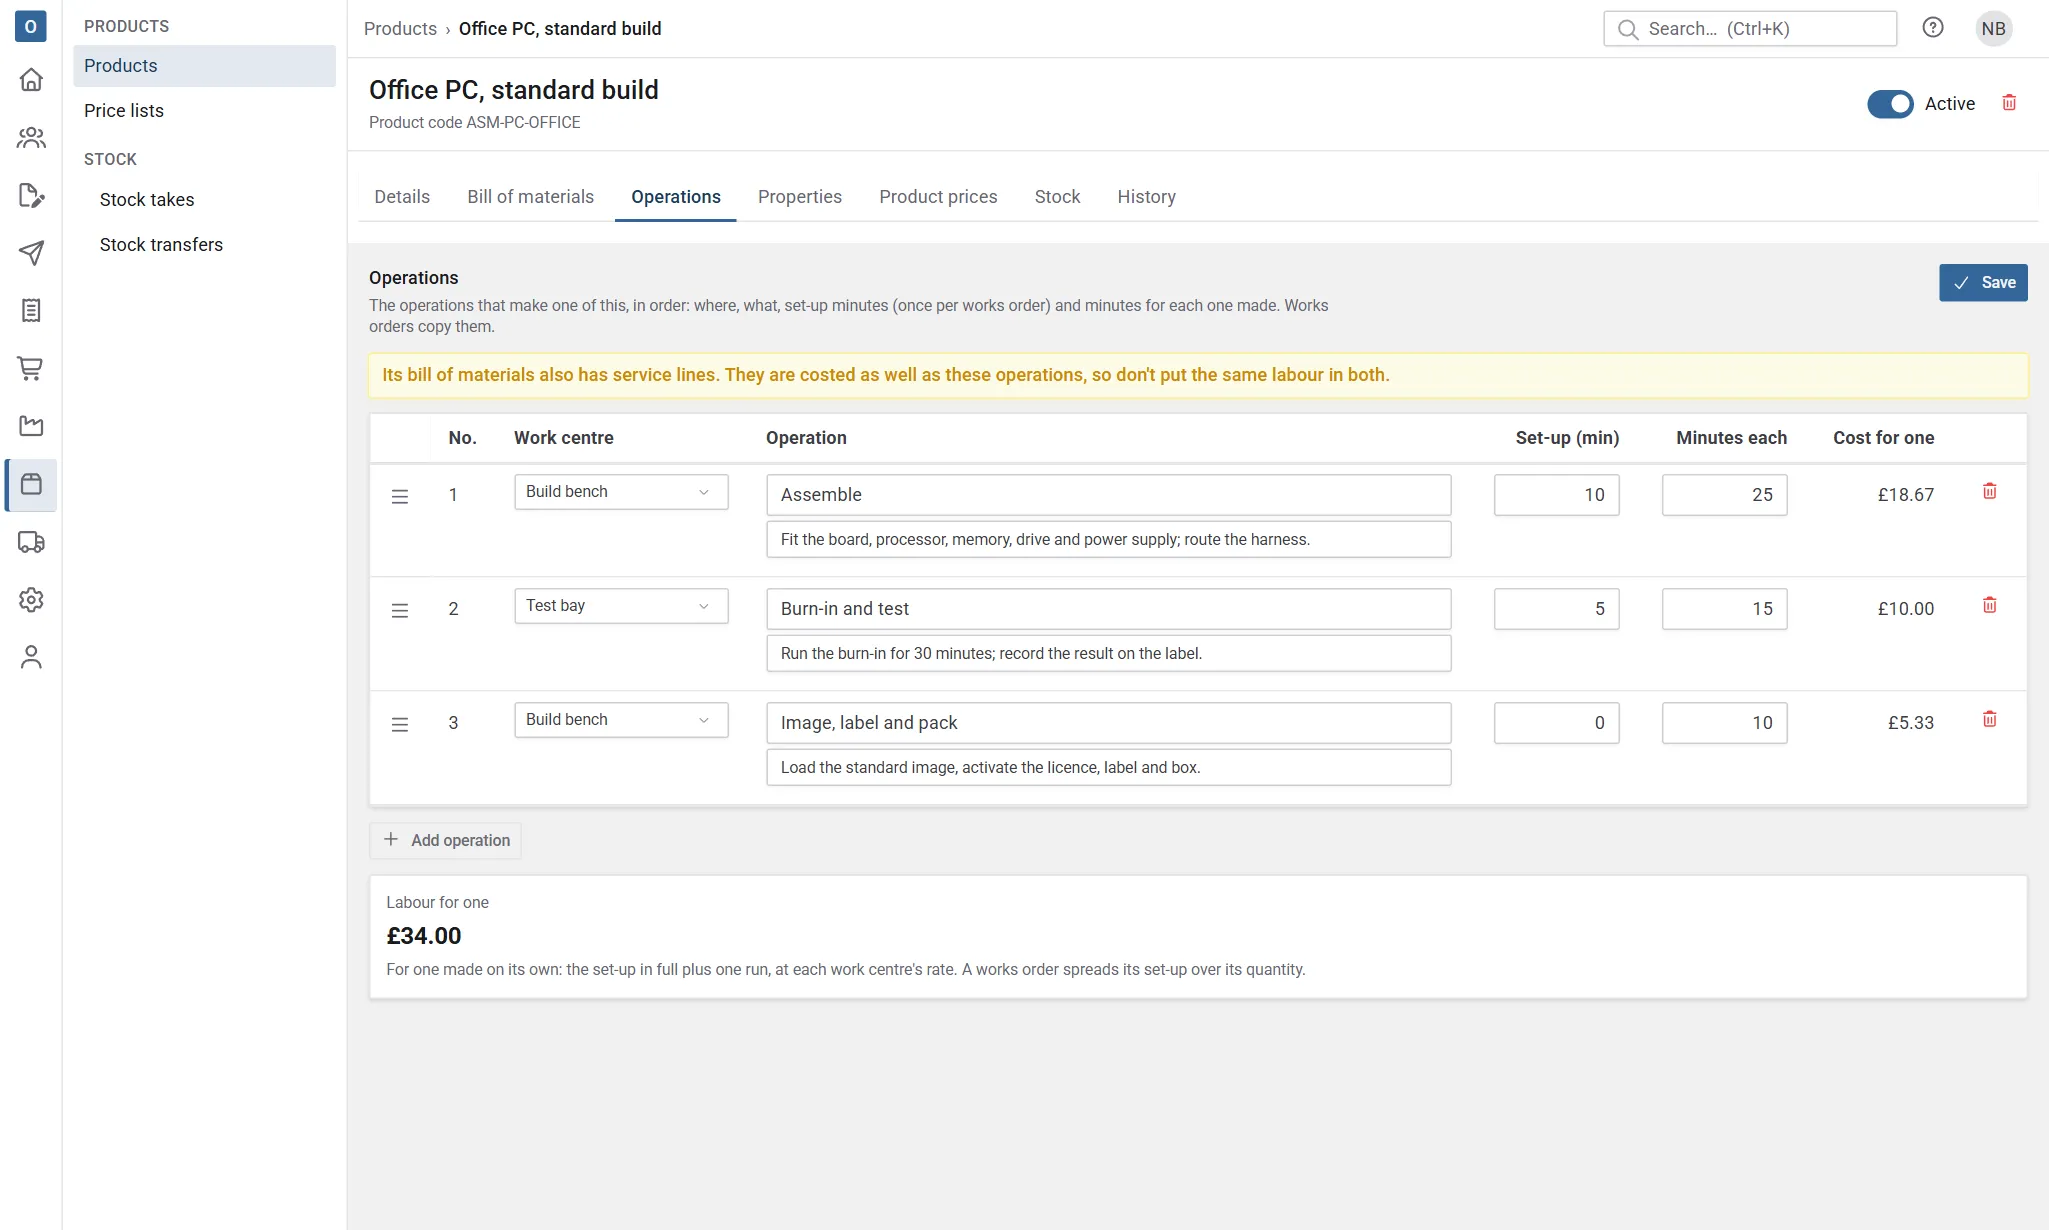Save the operations
The image size is (2049, 1230).
[1983, 283]
